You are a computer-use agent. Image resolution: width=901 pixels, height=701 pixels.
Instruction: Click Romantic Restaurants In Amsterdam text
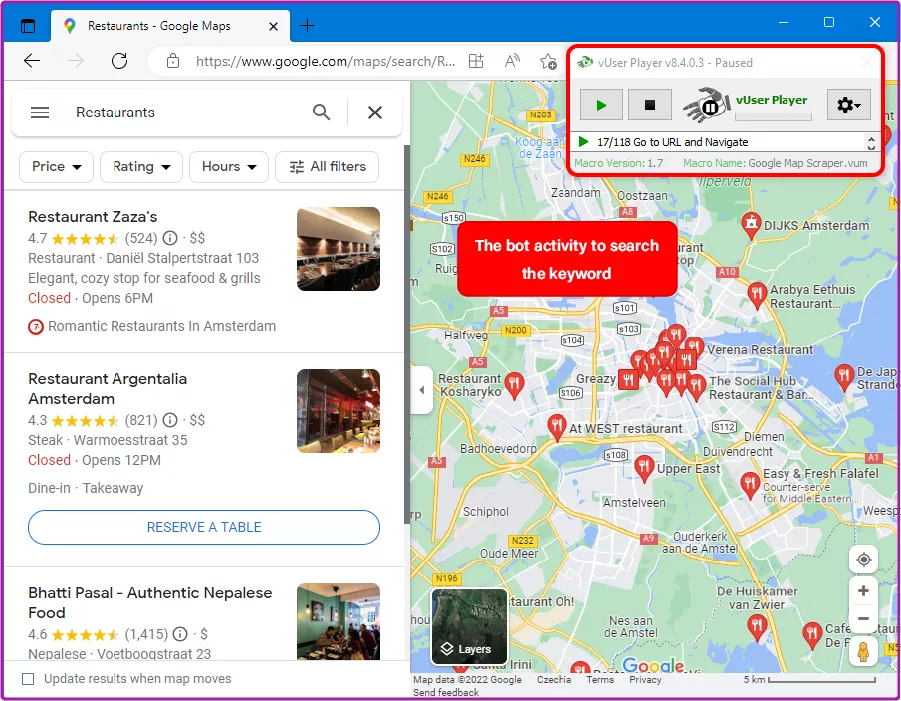pos(162,326)
